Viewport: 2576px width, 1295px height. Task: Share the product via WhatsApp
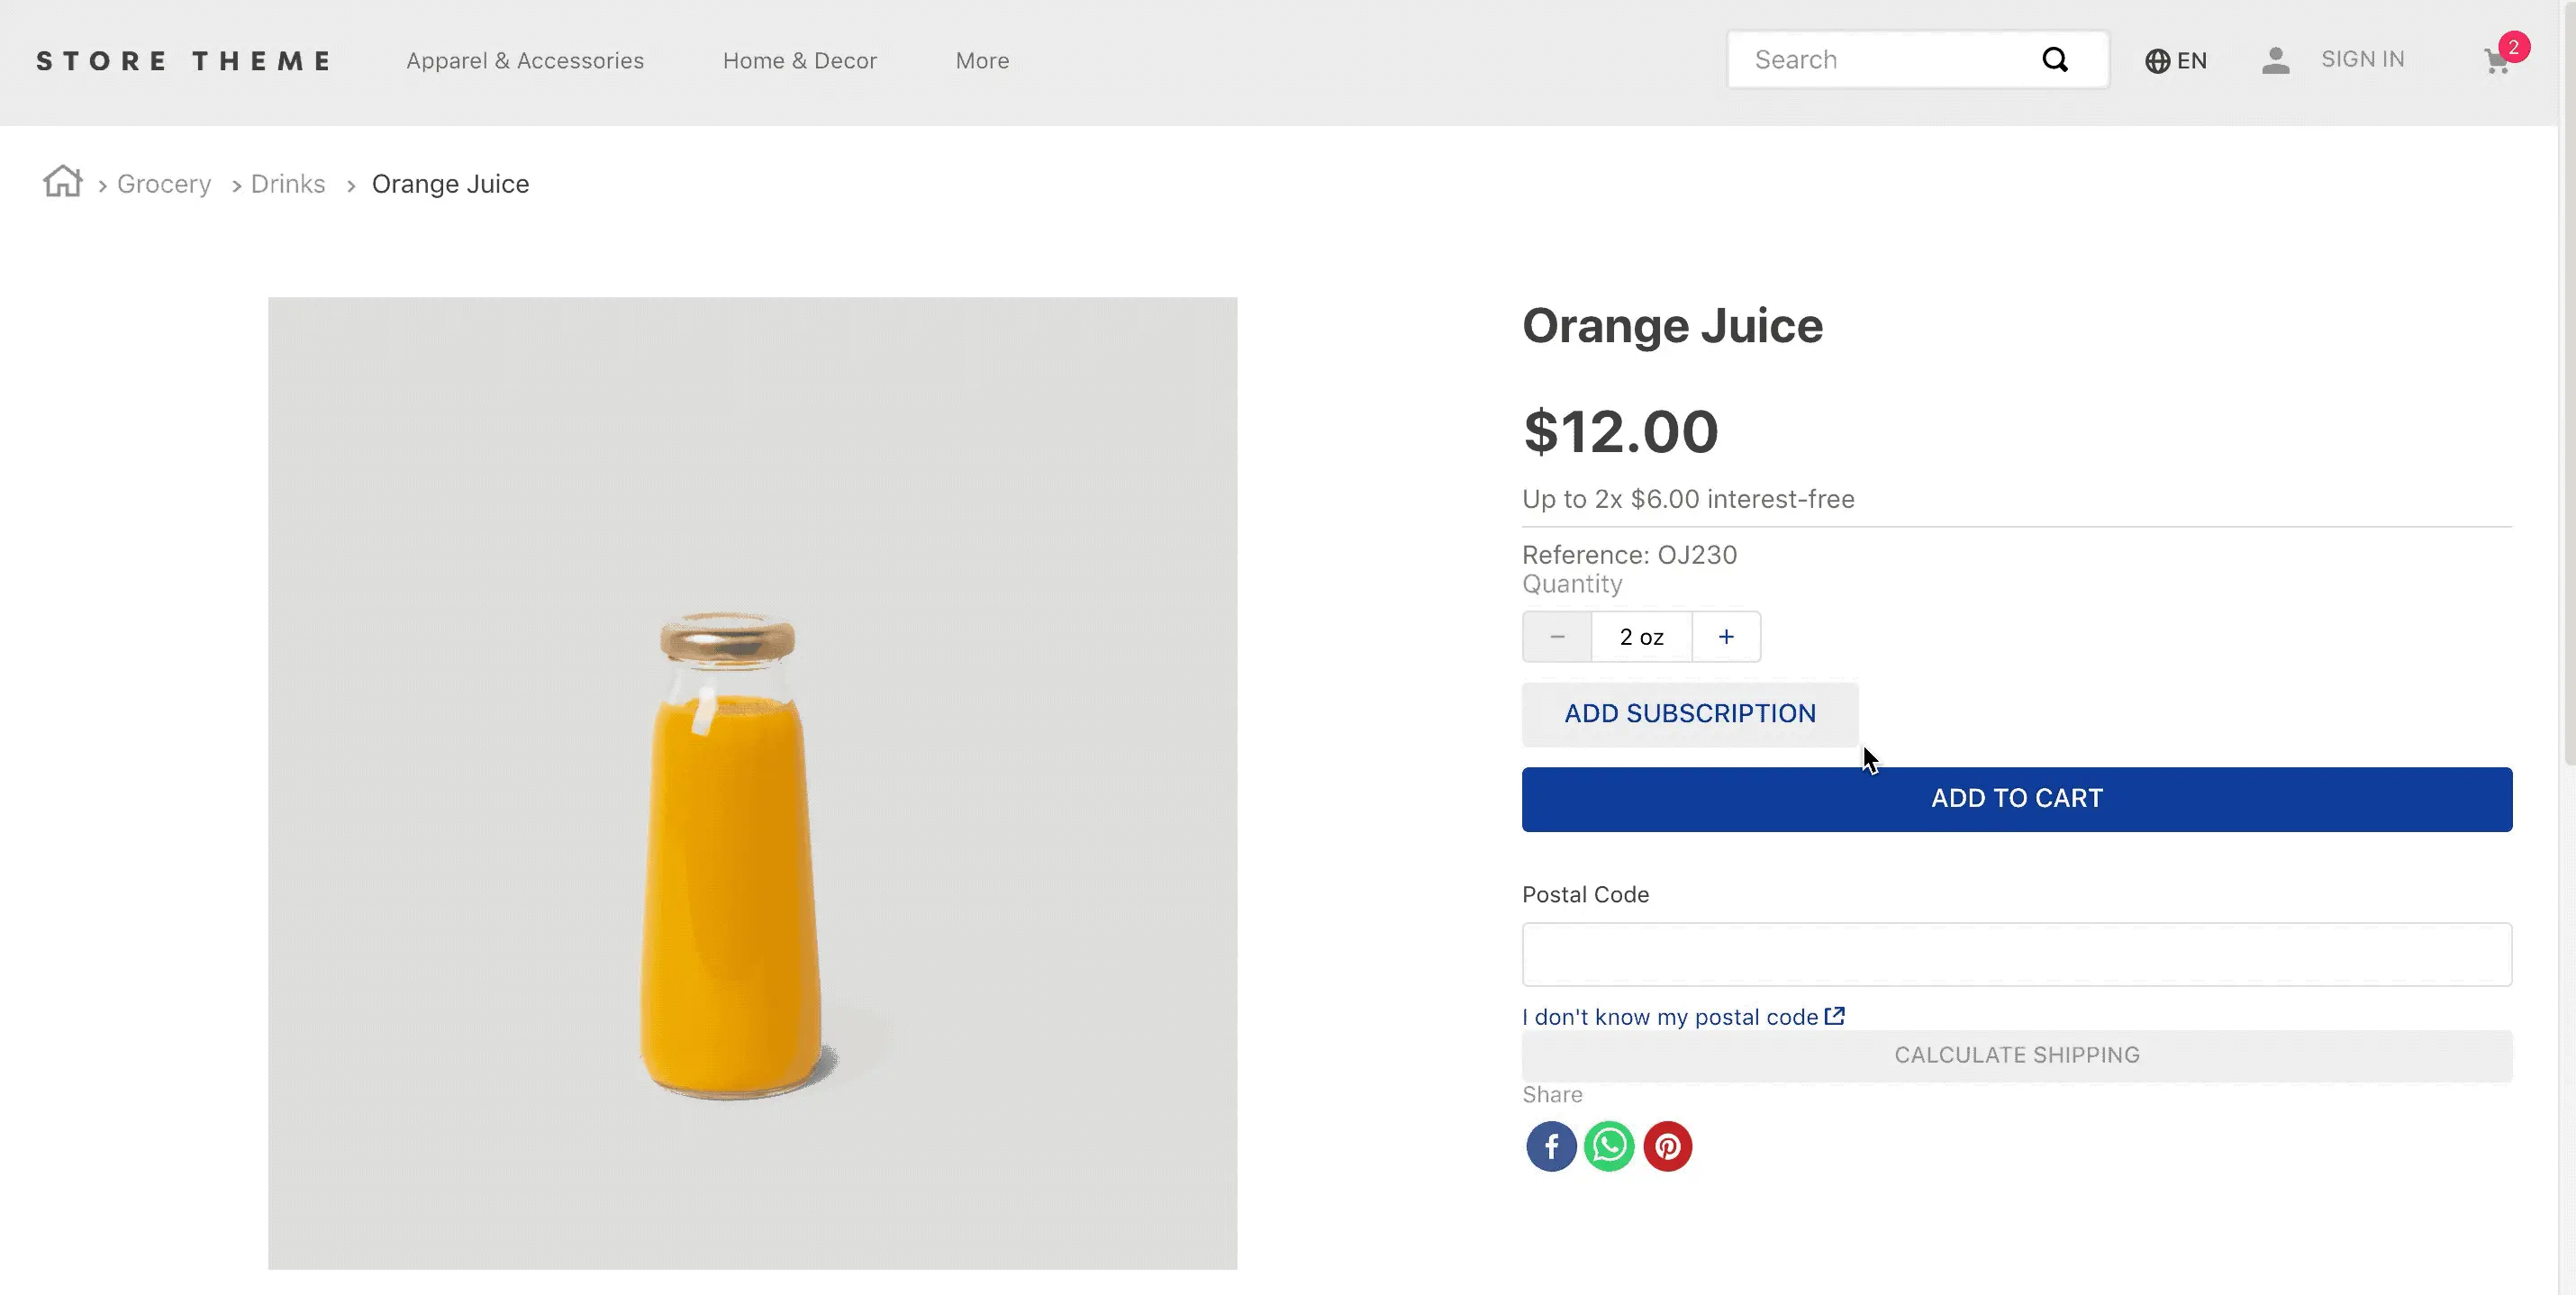click(1609, 1146)
